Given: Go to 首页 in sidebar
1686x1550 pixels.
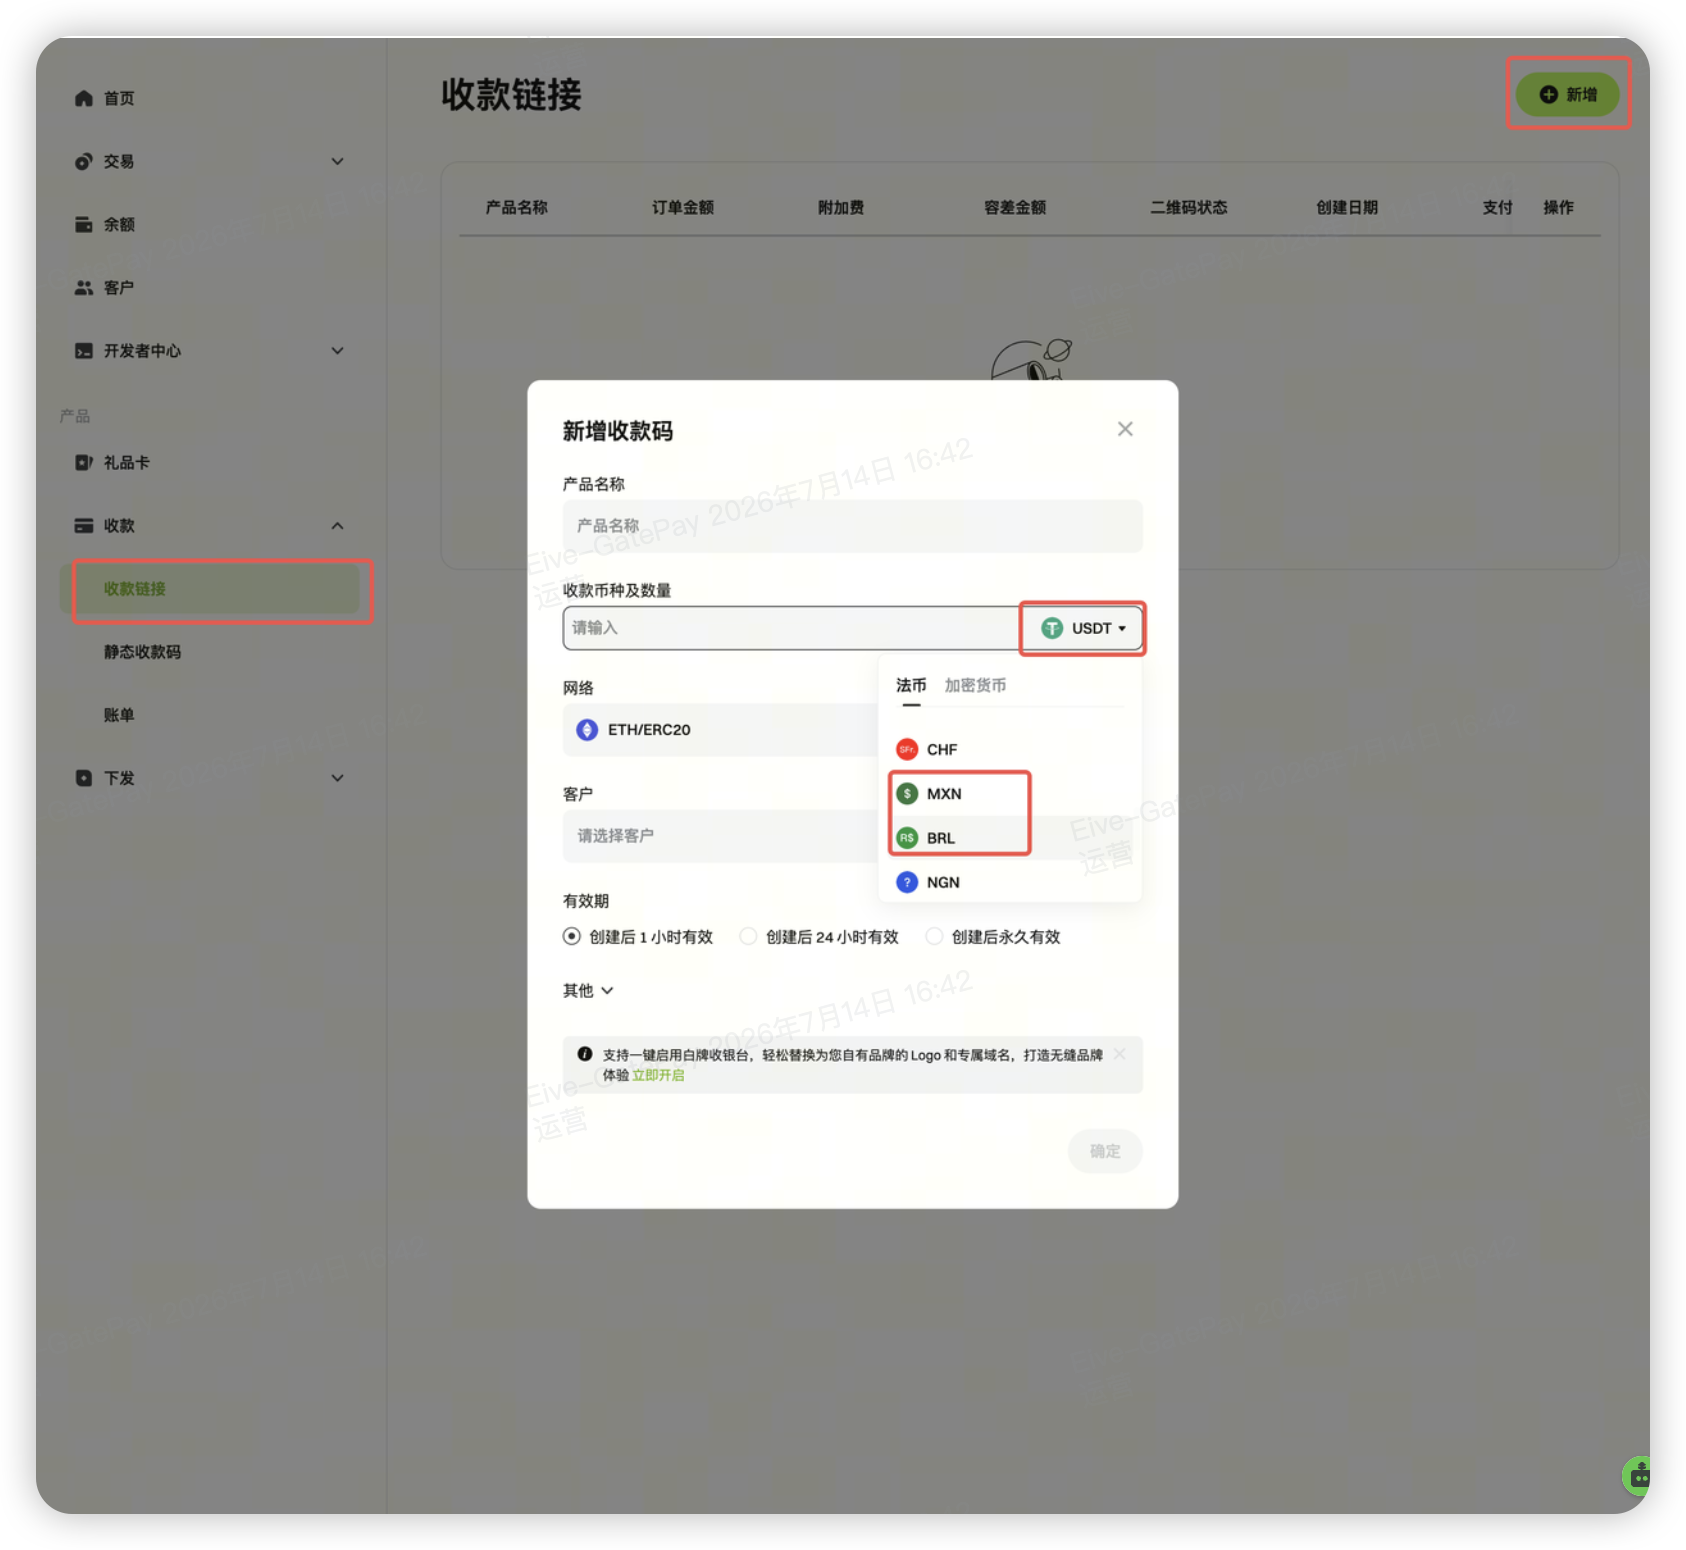Looking at the screenshot, I should (x=119, y=98).
